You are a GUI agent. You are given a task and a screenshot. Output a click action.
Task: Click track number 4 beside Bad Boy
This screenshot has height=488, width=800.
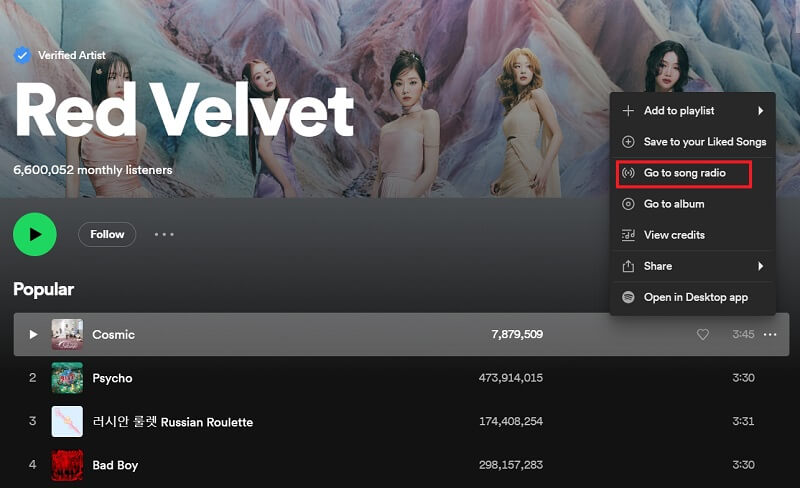pos(33,465)
